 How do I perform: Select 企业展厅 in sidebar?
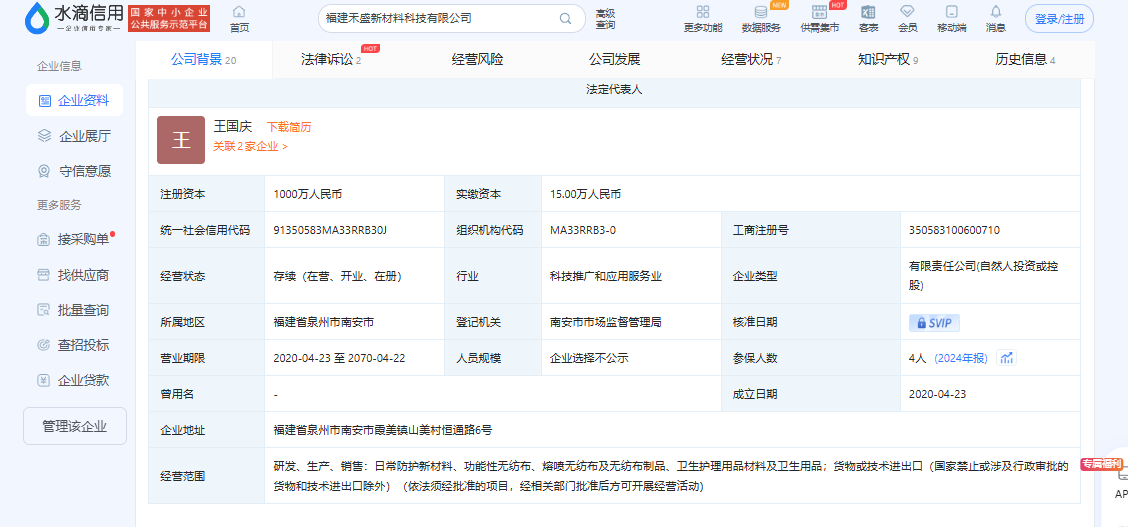[84, 136]
